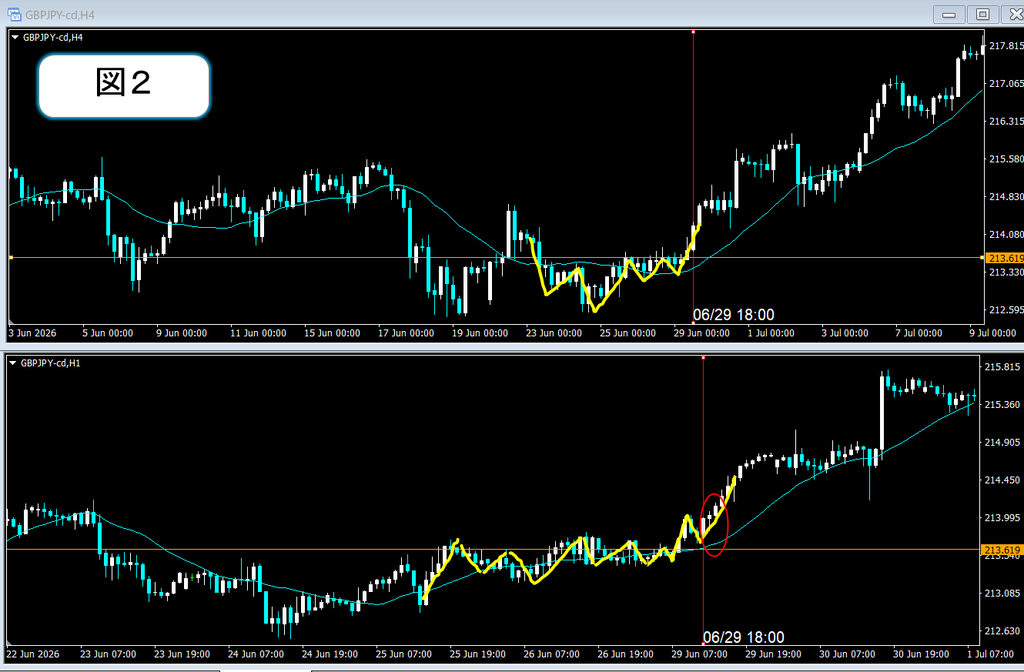Viewport: 1024px width, 672px height.
Task: Select the 図2 text label box
Action: click(x=124, y=86)
